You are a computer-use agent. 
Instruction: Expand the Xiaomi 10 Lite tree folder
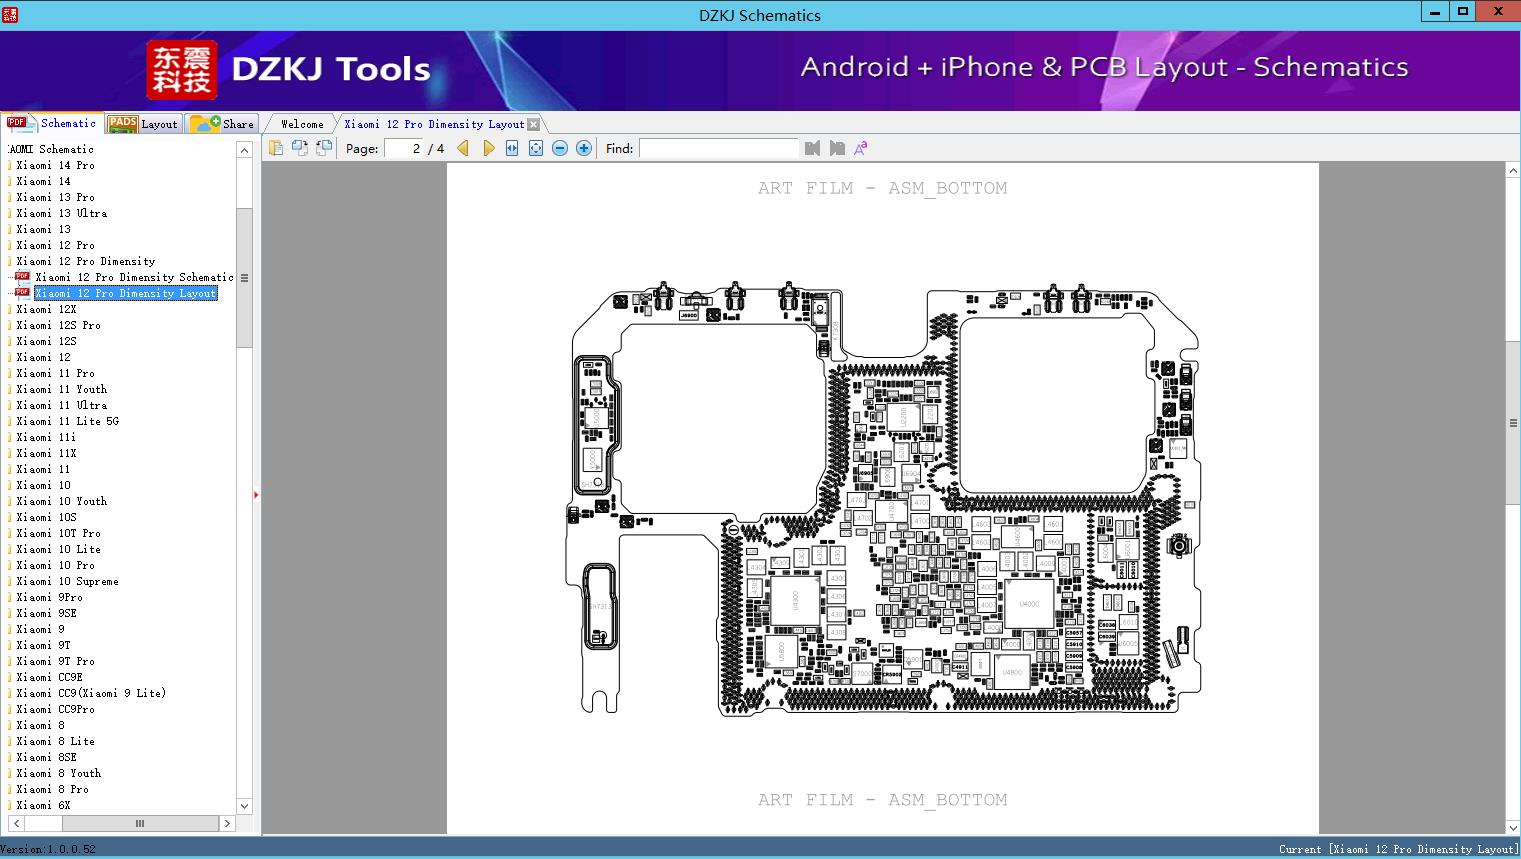(x=58, y=549)
